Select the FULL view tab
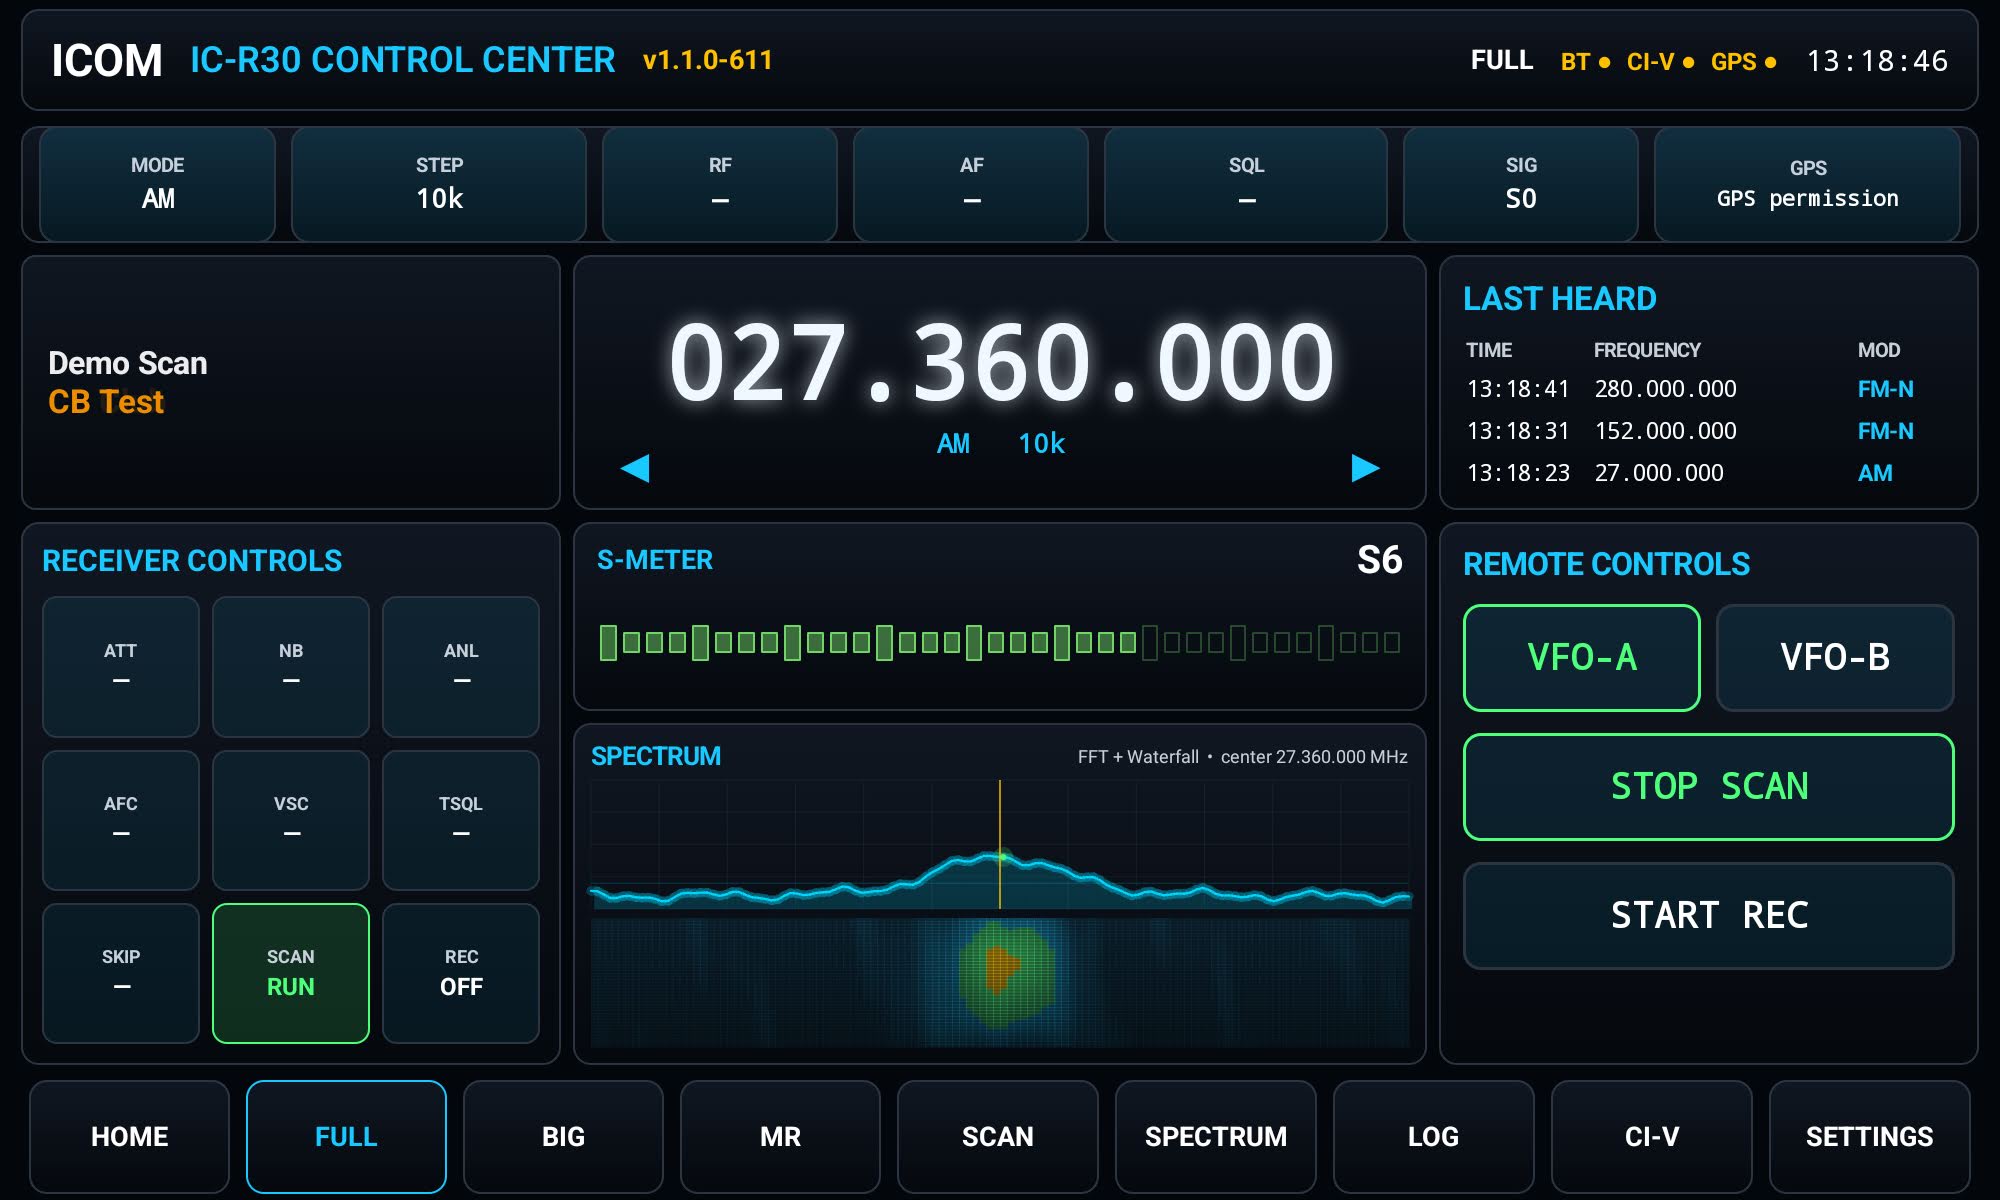Viewport: 2000px width, 1200px height. pyautogui.click(x=346, y=1137)
